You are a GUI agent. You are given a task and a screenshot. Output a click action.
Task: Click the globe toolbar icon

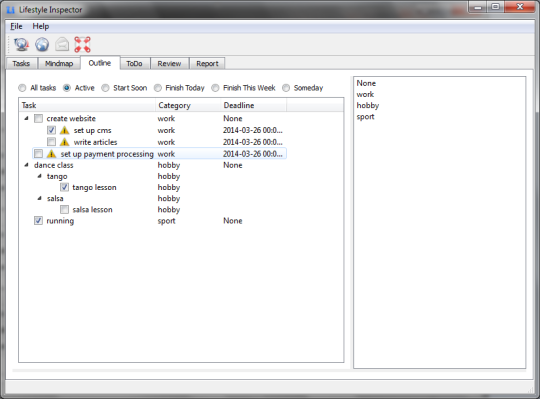point(42,44)
